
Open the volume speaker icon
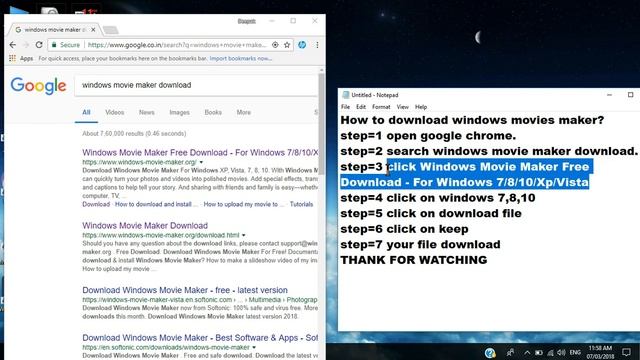pyautogui.click(x=562, y=352)
